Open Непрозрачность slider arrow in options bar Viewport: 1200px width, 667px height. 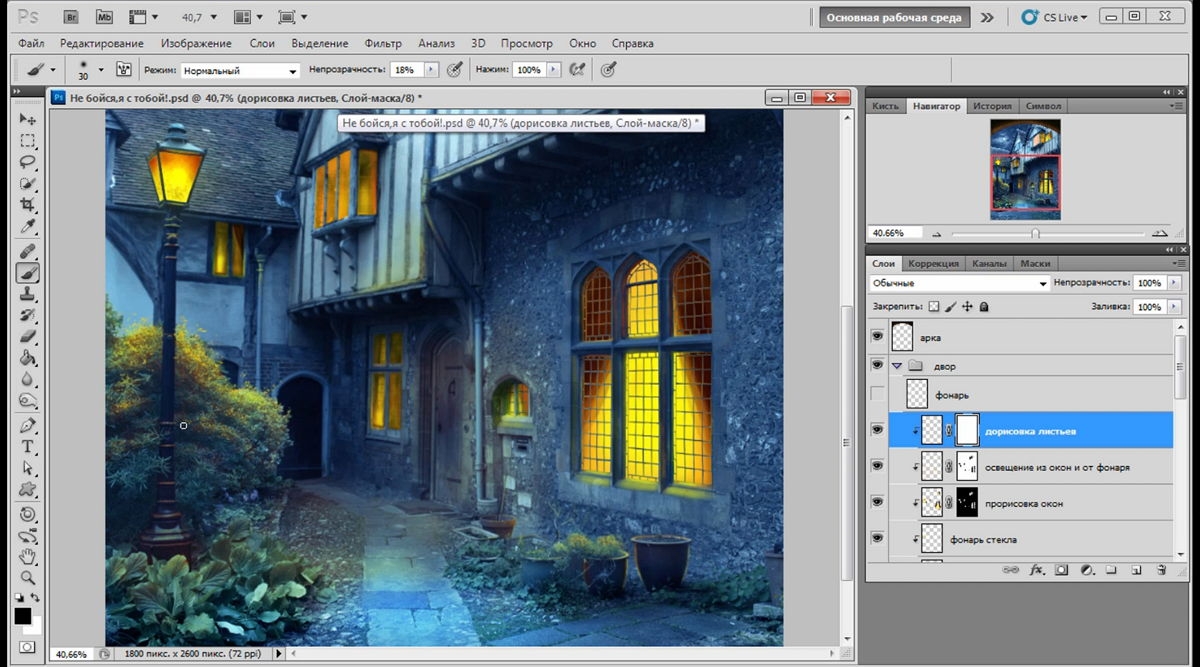pyautogui.click(x=432, y=70)
